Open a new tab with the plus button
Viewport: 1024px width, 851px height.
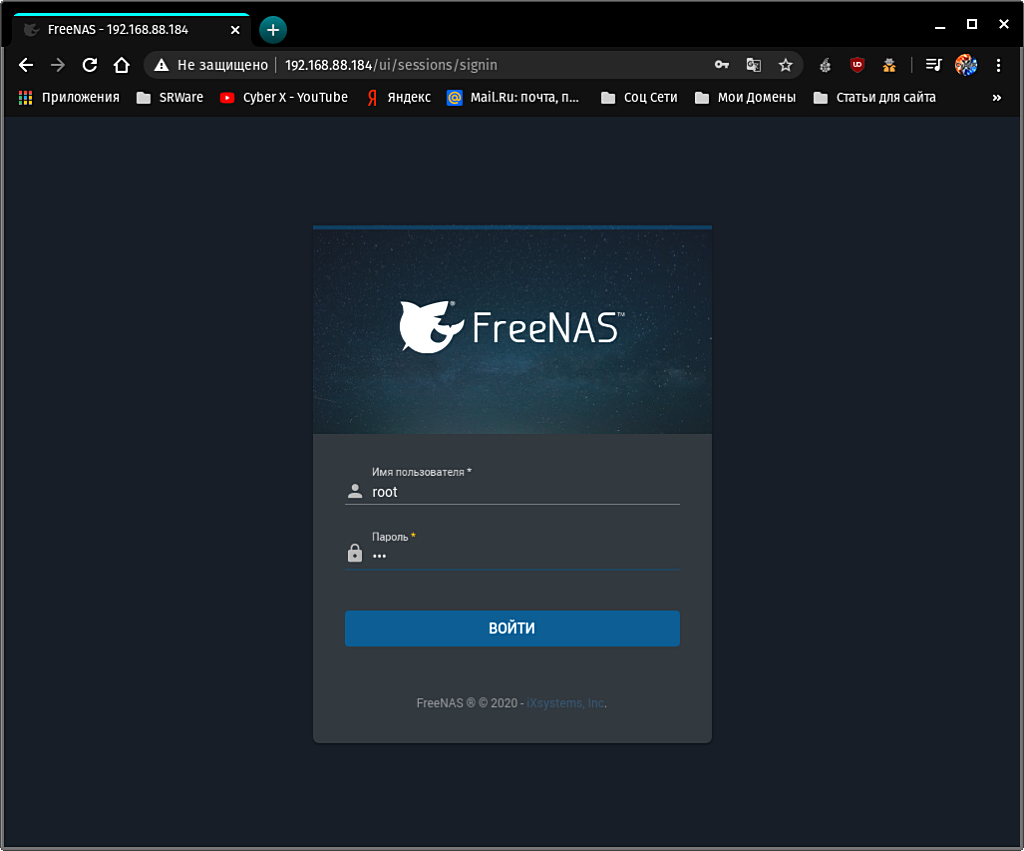[273, 29]
